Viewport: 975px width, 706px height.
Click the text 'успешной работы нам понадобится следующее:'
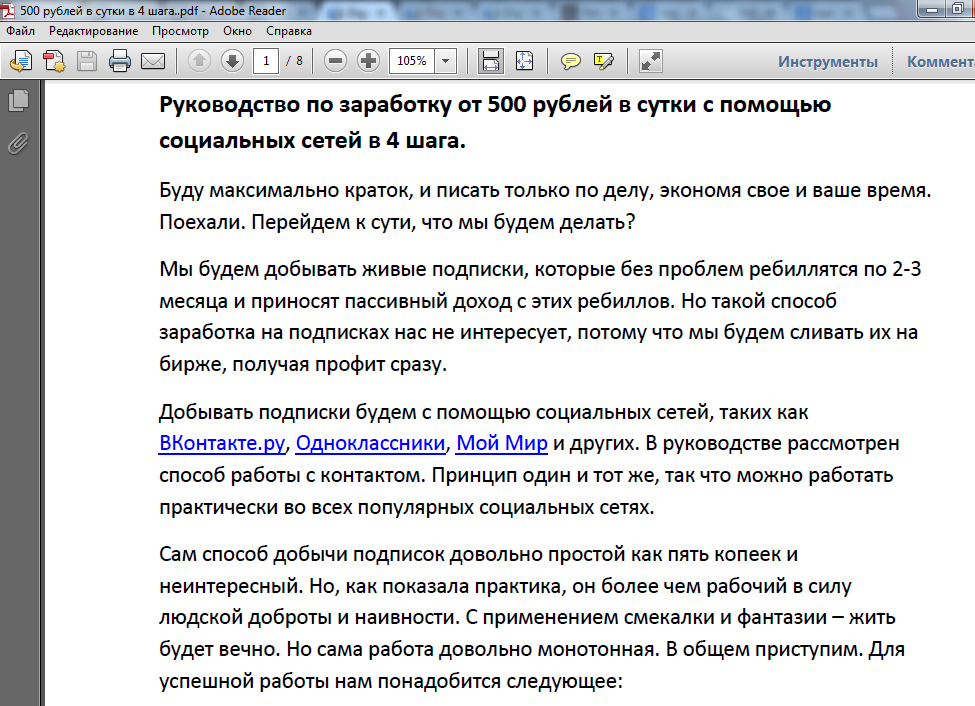pos(390,681)
